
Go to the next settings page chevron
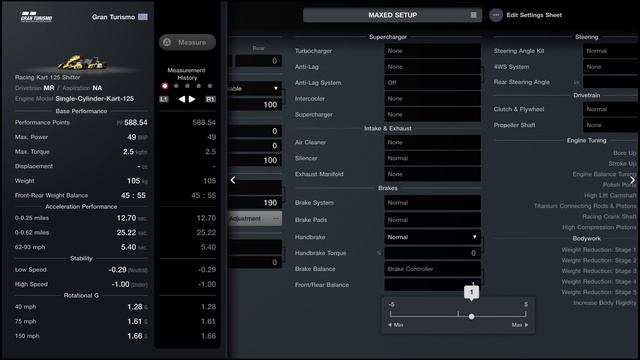632,180
